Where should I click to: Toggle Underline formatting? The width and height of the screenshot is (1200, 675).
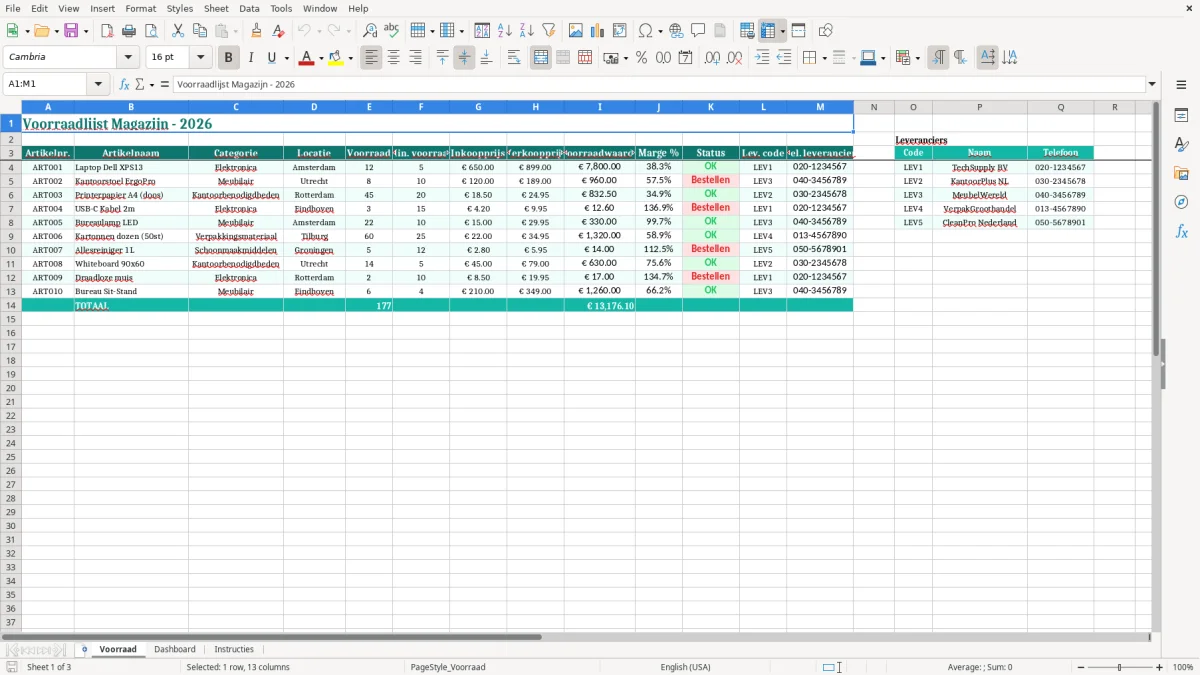point(271,58)
